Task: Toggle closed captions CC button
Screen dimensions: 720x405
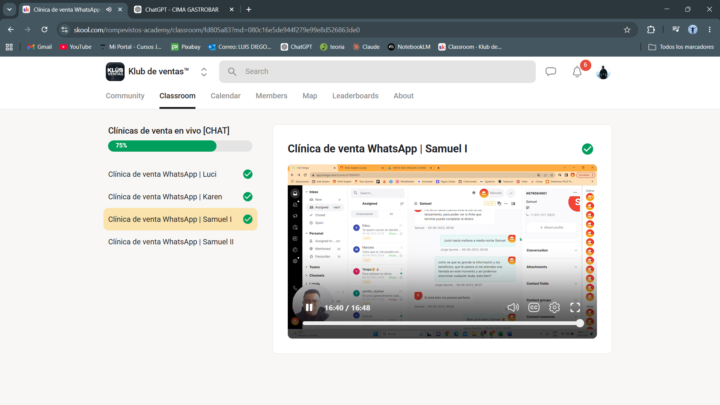Action: [534, 307]
